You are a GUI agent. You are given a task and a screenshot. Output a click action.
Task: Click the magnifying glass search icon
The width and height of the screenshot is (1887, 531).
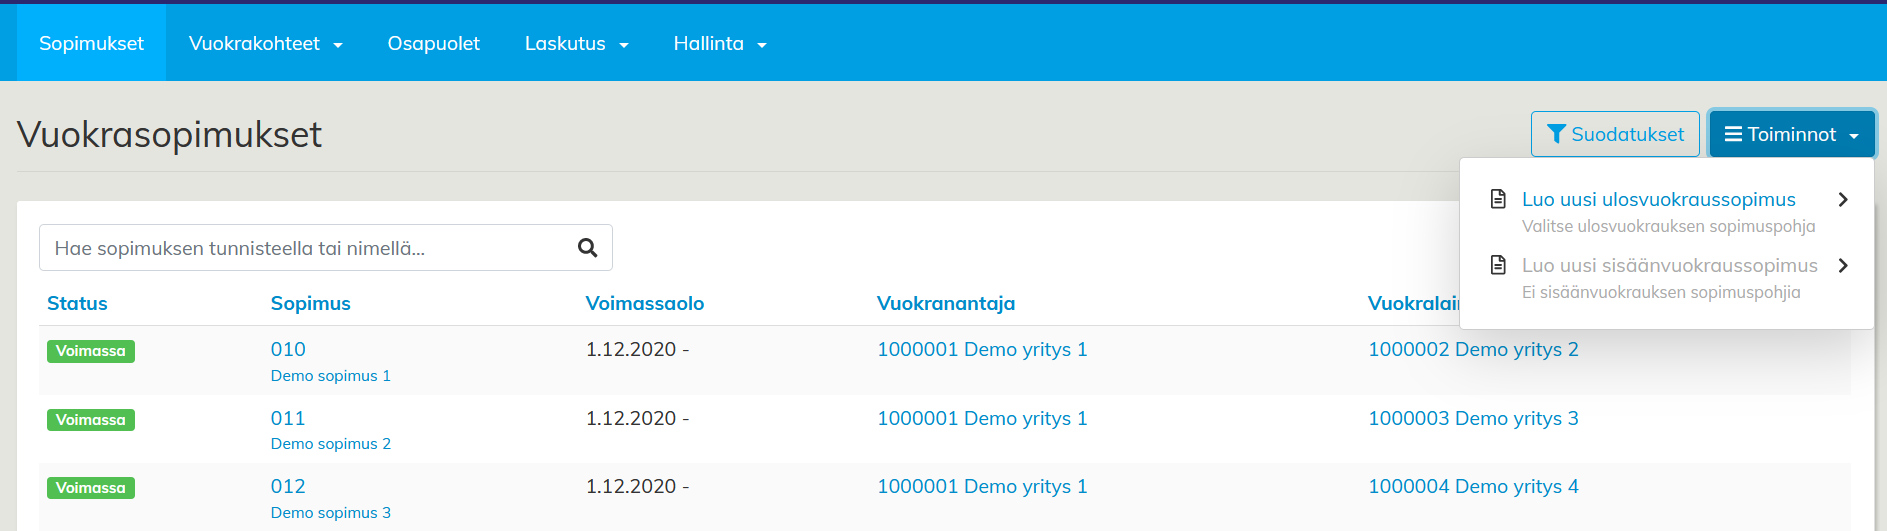(587, 248)
